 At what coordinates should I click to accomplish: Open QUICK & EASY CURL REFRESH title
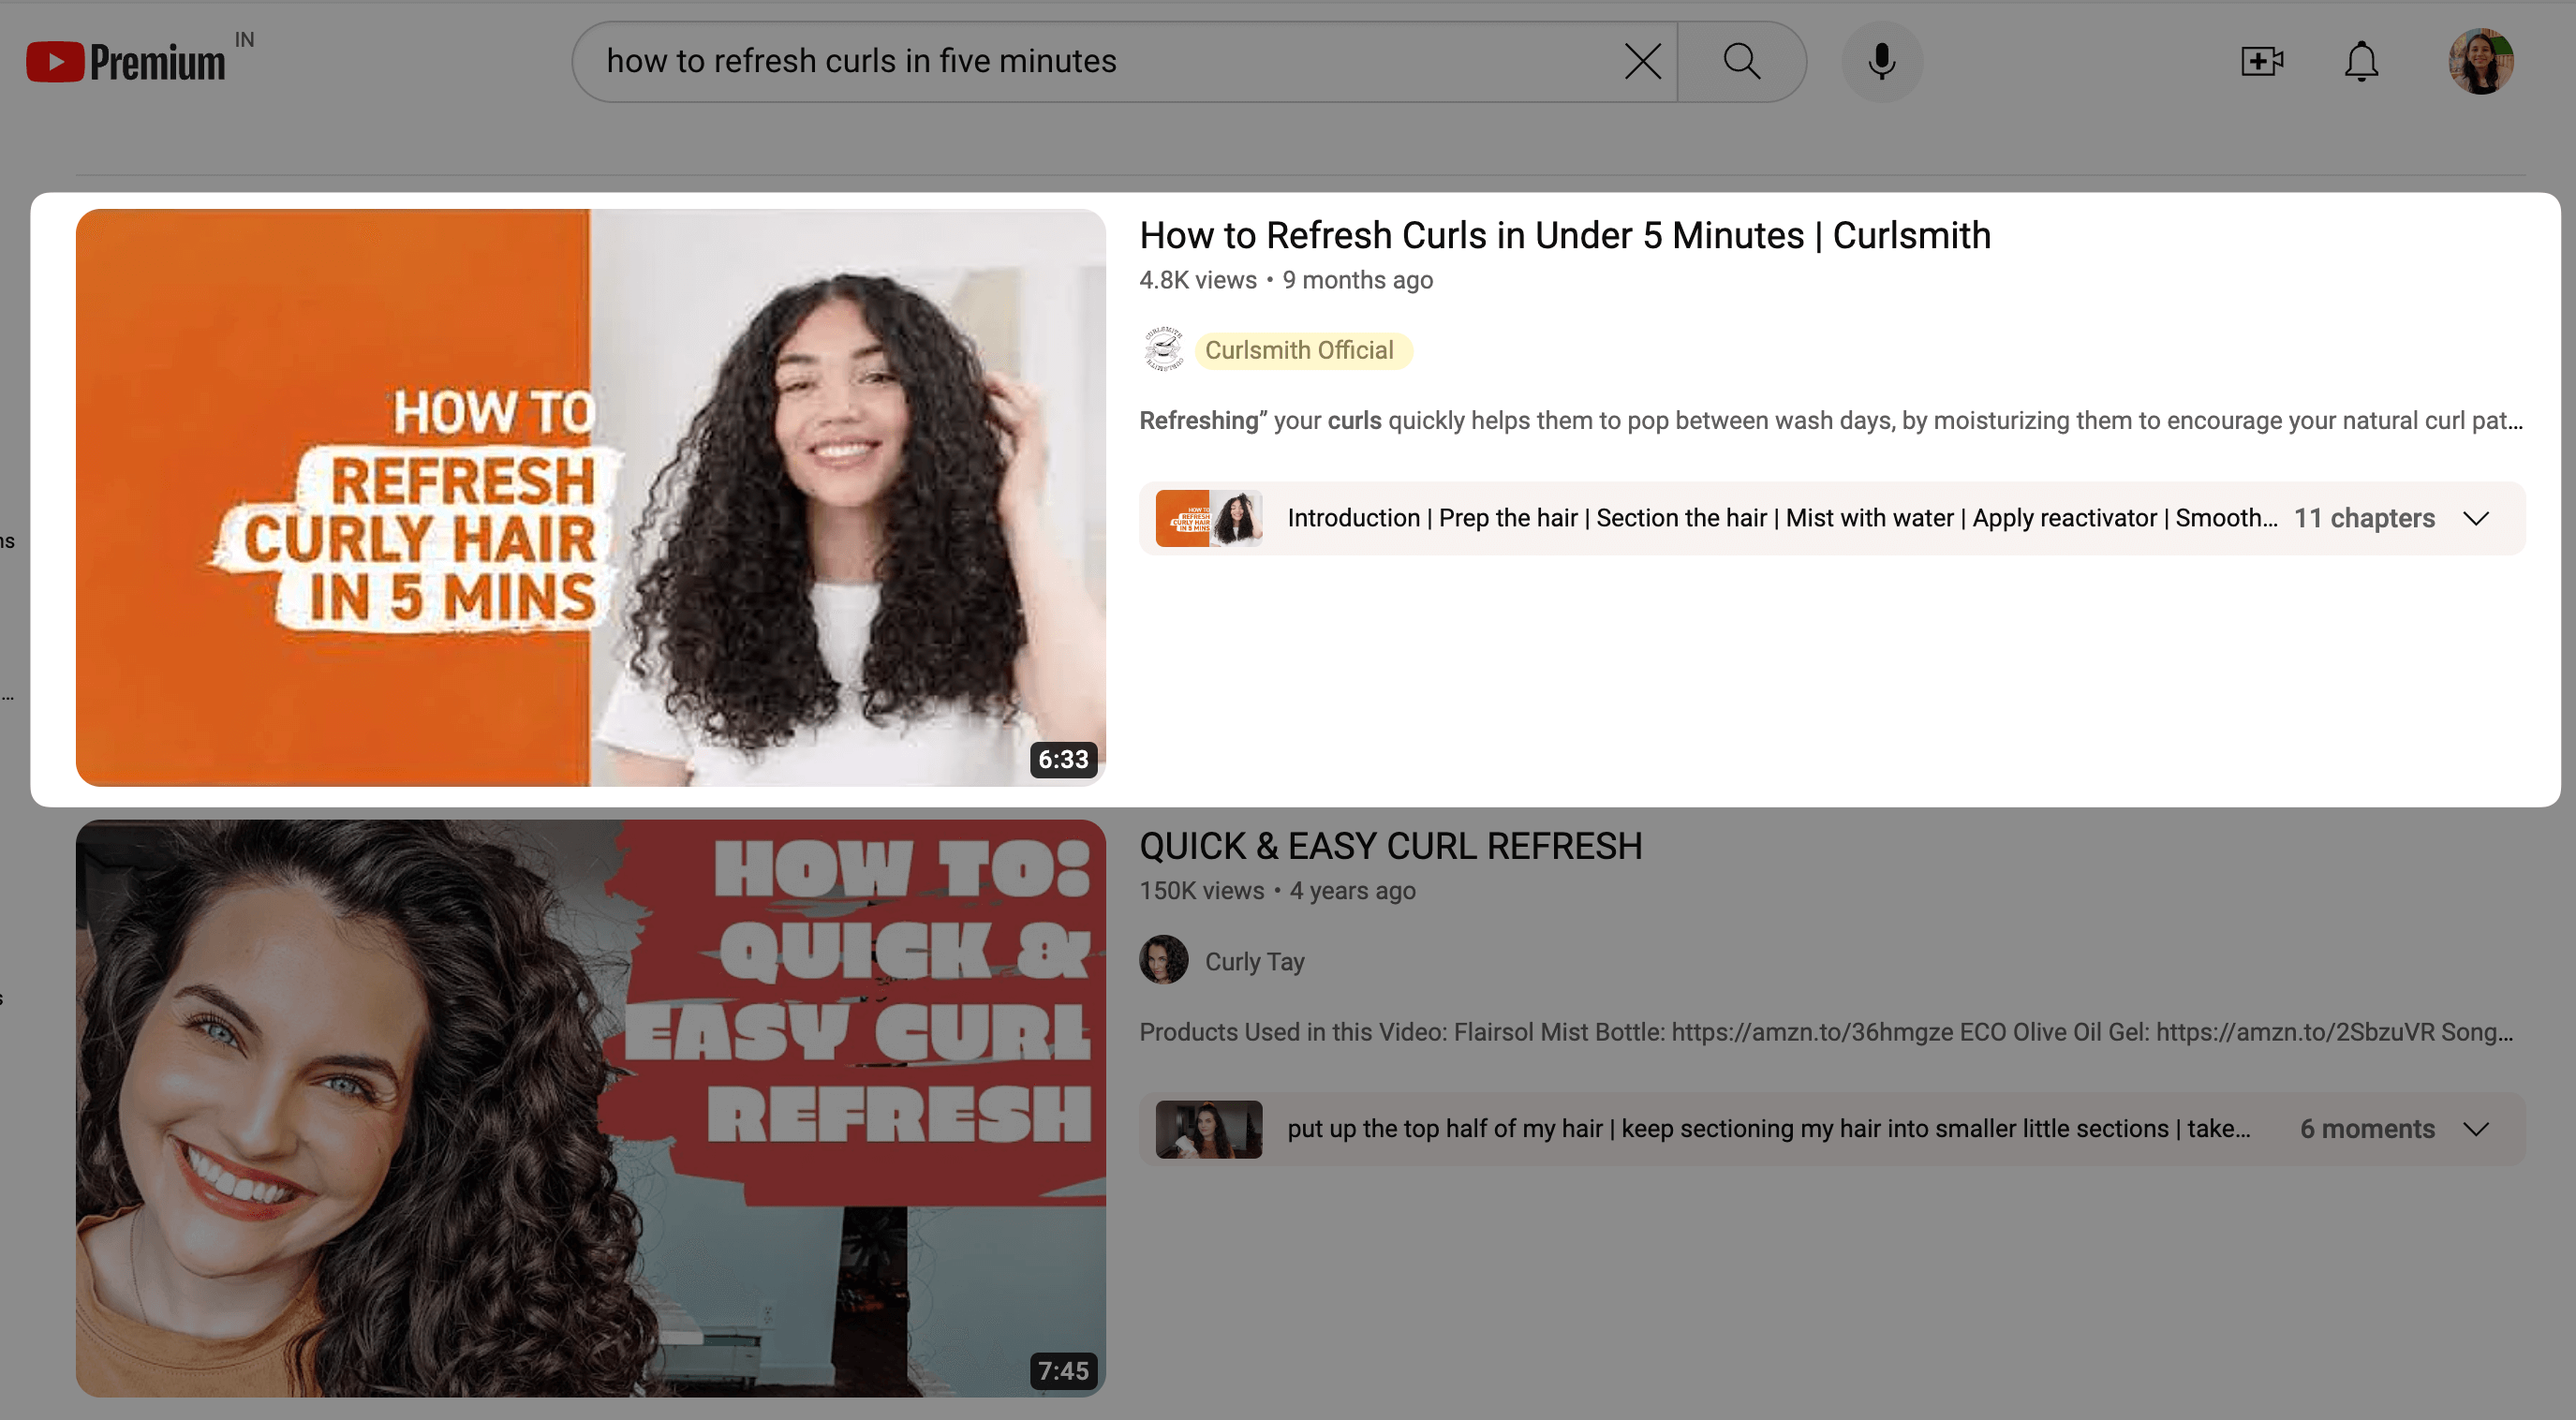(x=1390, y=847)
